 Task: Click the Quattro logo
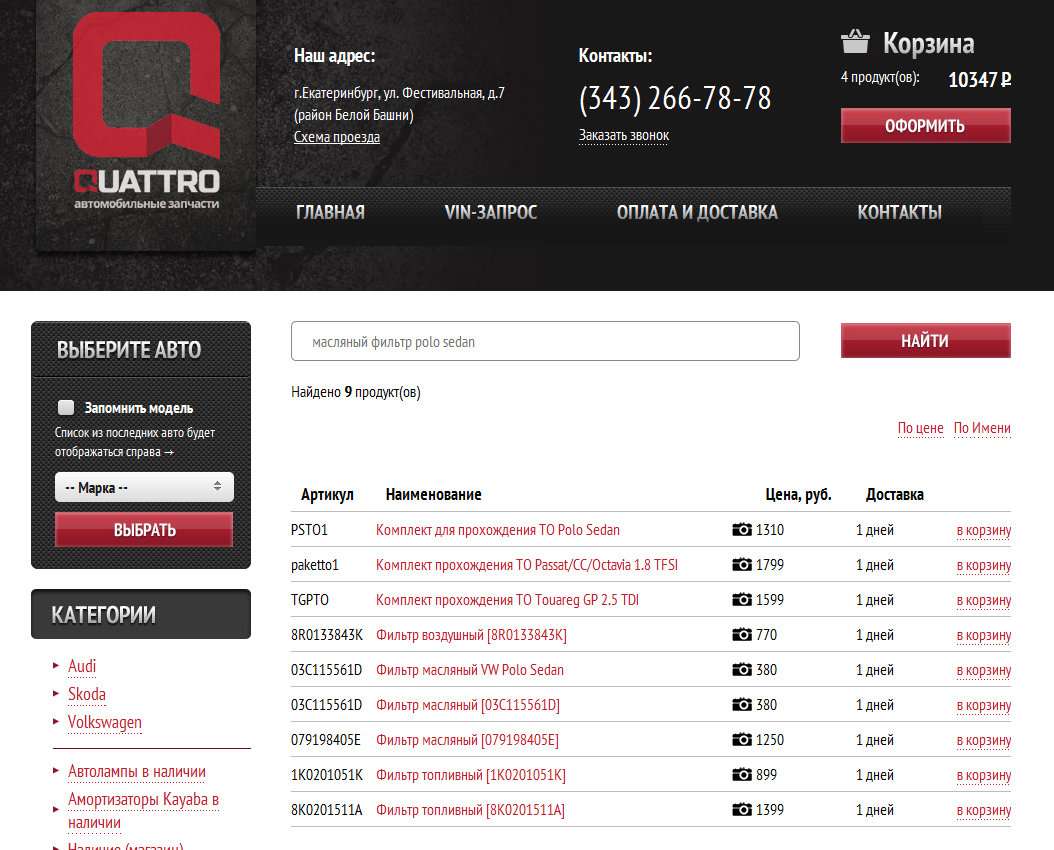pyautogui.click(x=147, y=111)
